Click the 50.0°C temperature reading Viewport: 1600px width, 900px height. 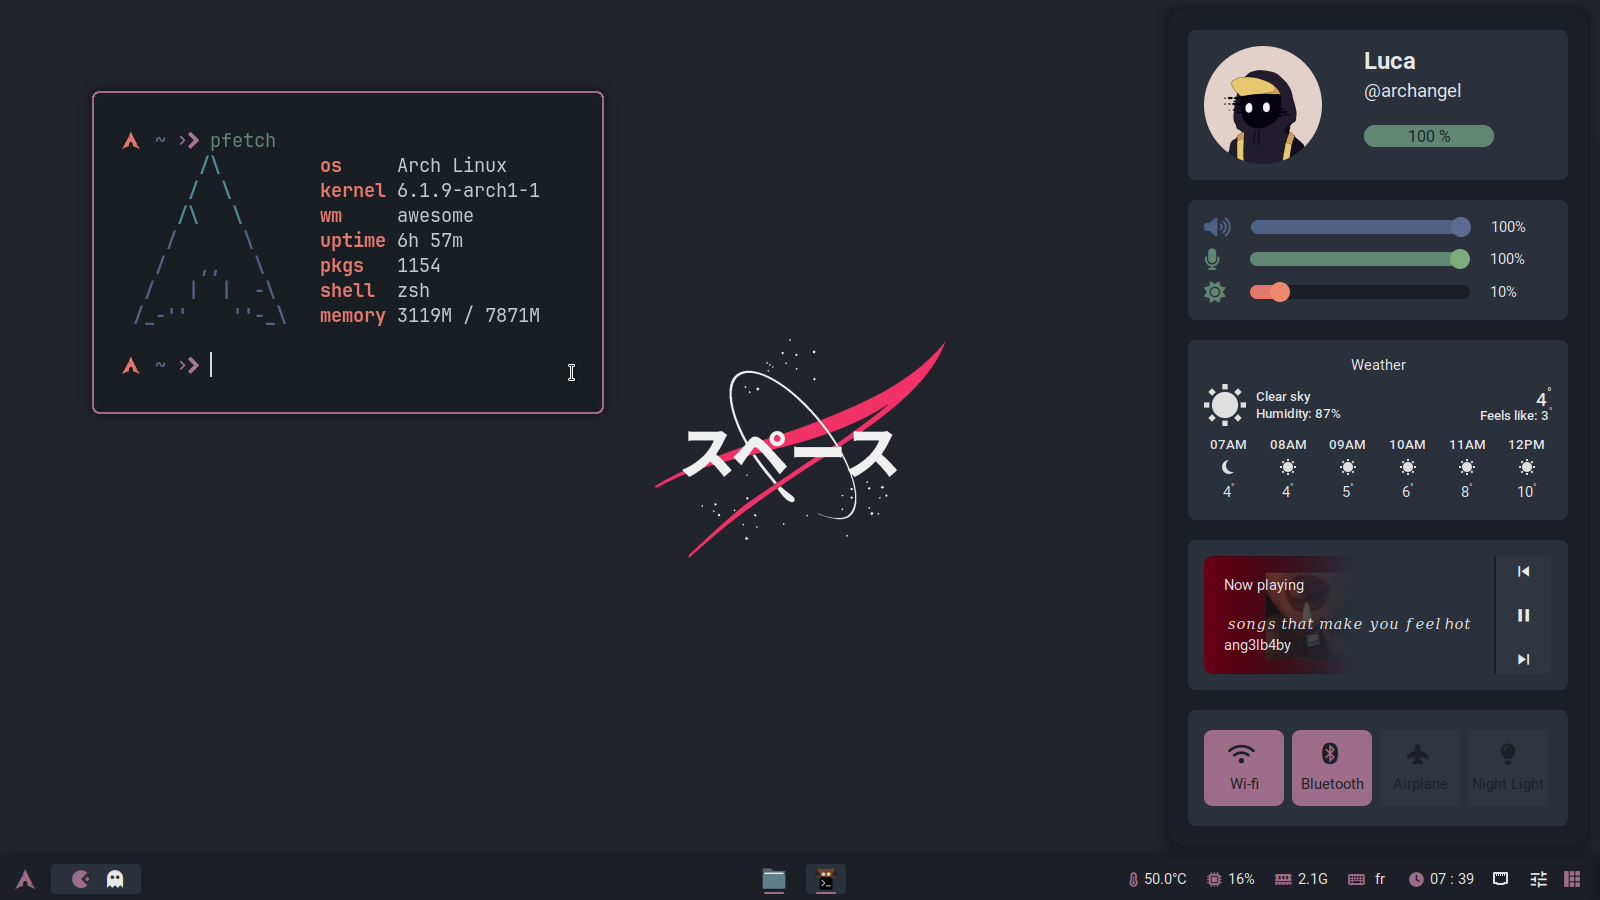(1165, 879)
